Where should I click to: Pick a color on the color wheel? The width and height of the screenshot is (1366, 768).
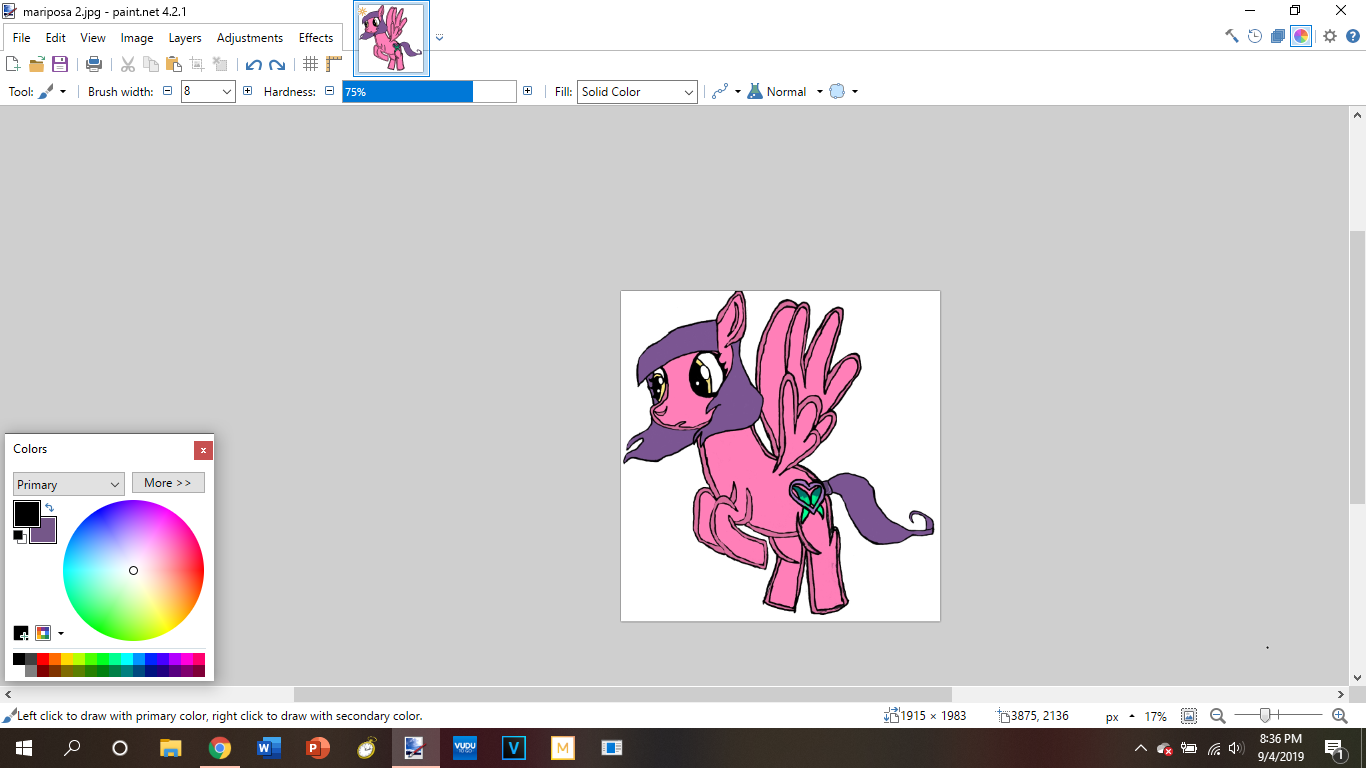pyautogui.click(x=133, y=570)
